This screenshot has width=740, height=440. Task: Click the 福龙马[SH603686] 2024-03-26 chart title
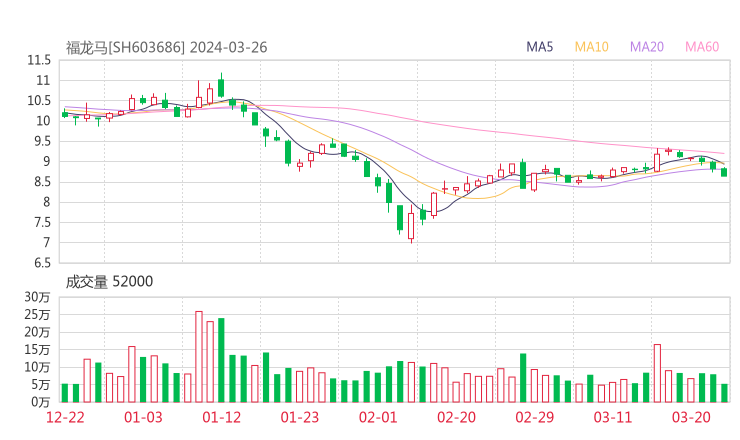coord(167,48)
